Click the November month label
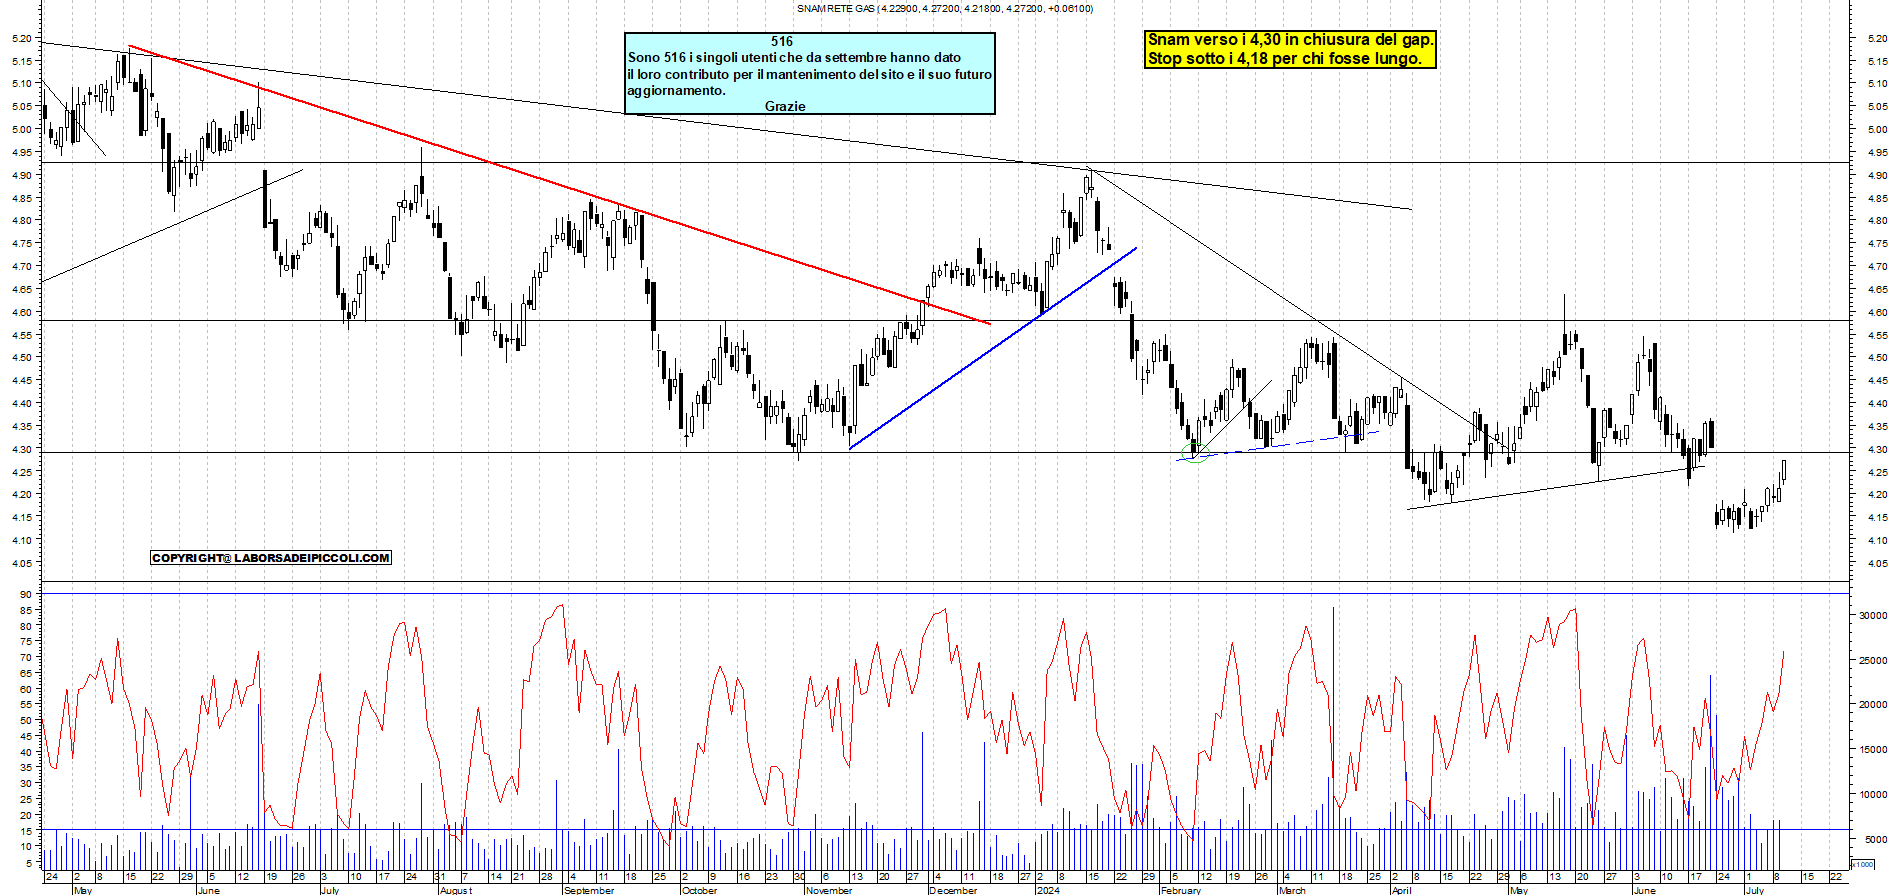 point(829,890)
